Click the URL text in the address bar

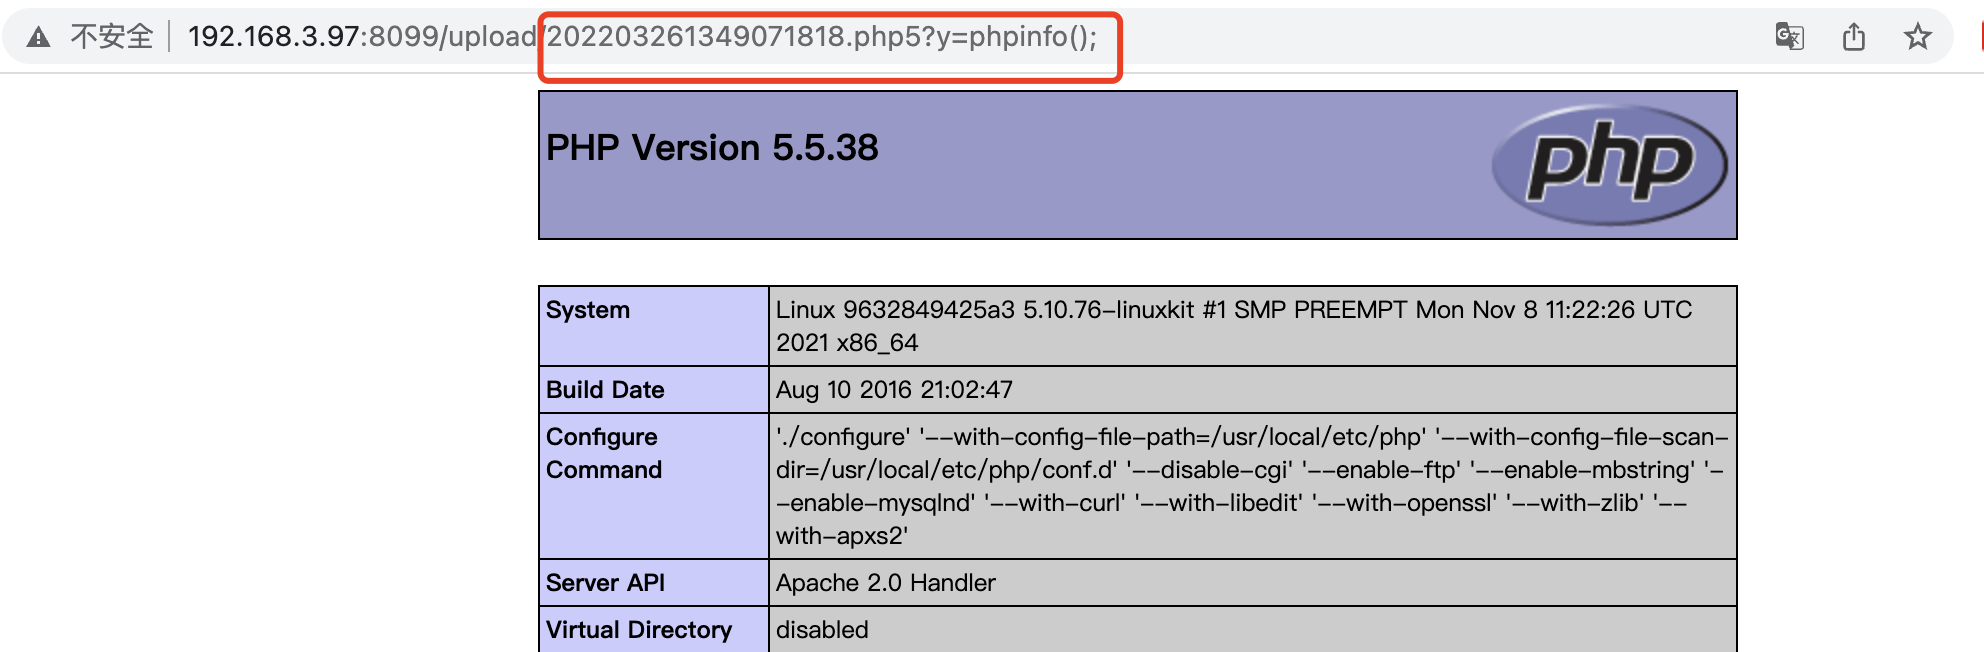point(642,37)
